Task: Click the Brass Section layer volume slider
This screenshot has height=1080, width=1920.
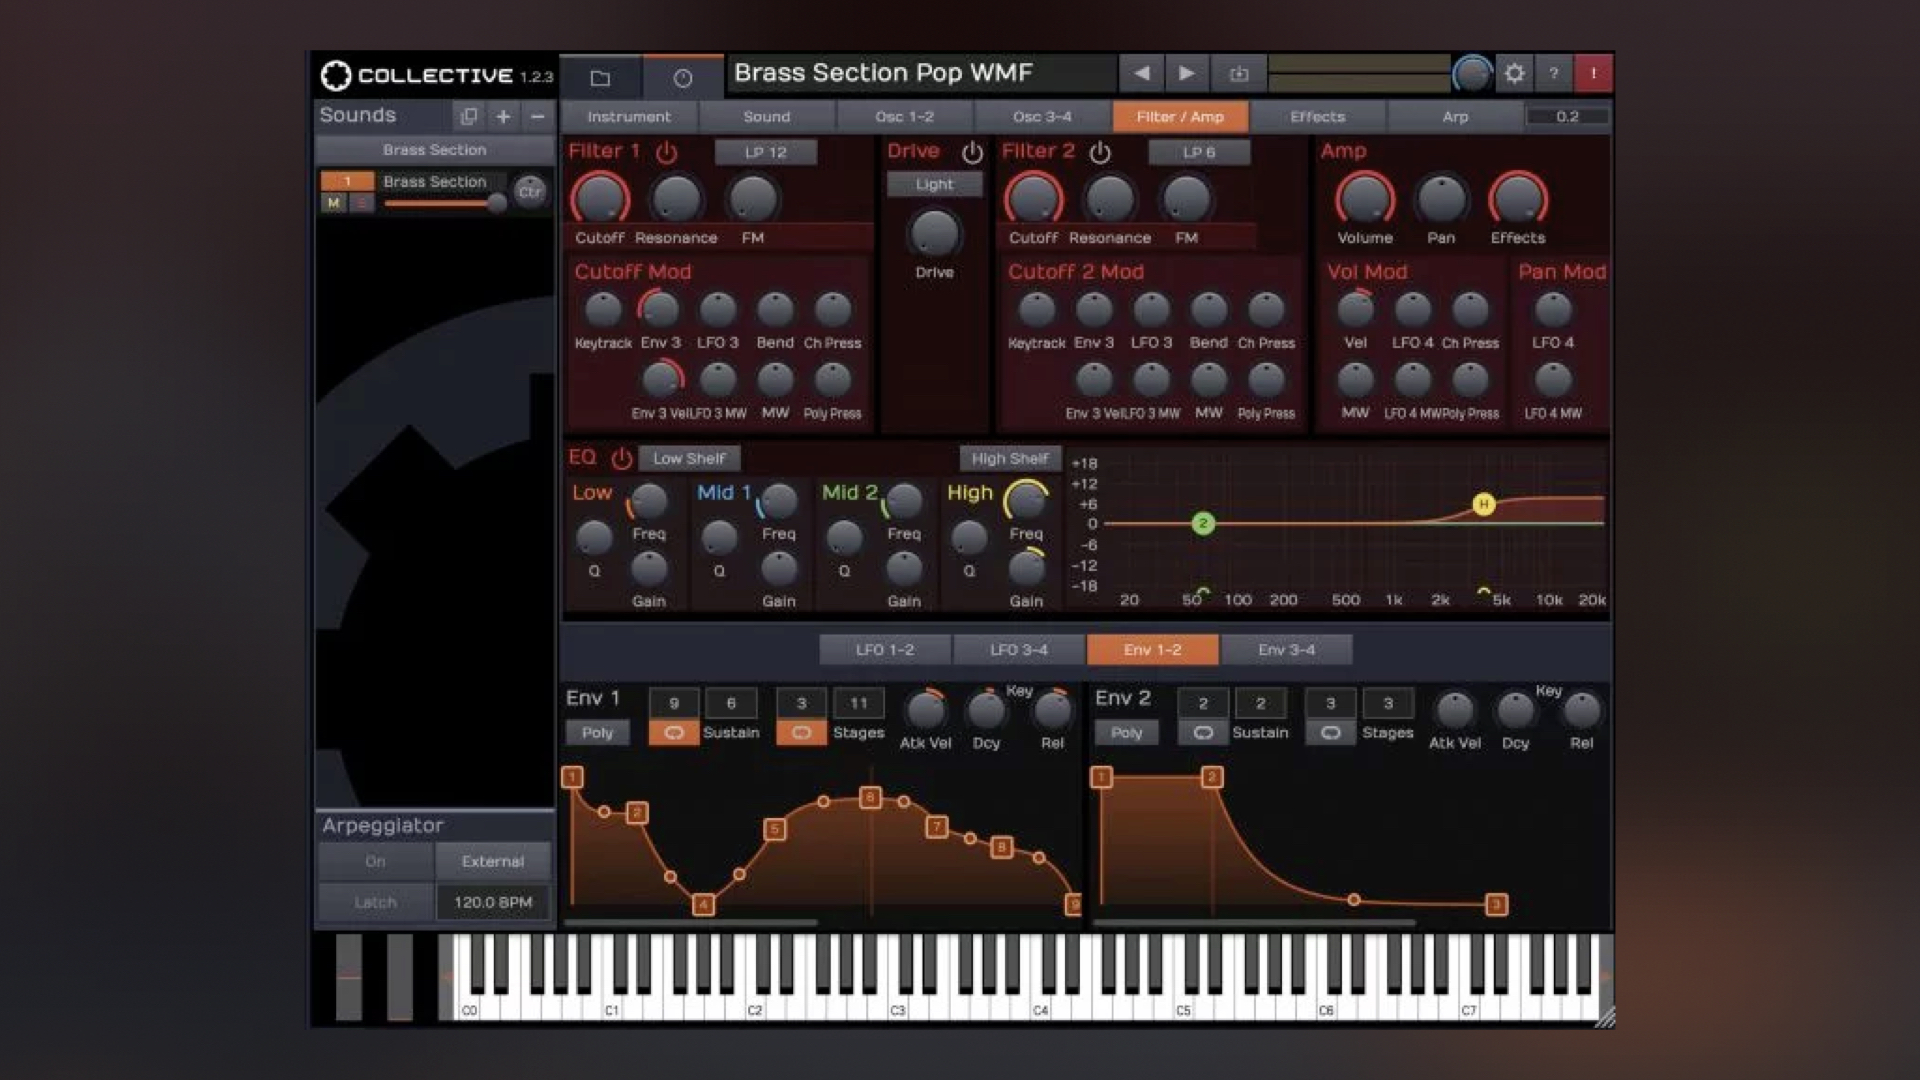Action: [x=445, y=203]
